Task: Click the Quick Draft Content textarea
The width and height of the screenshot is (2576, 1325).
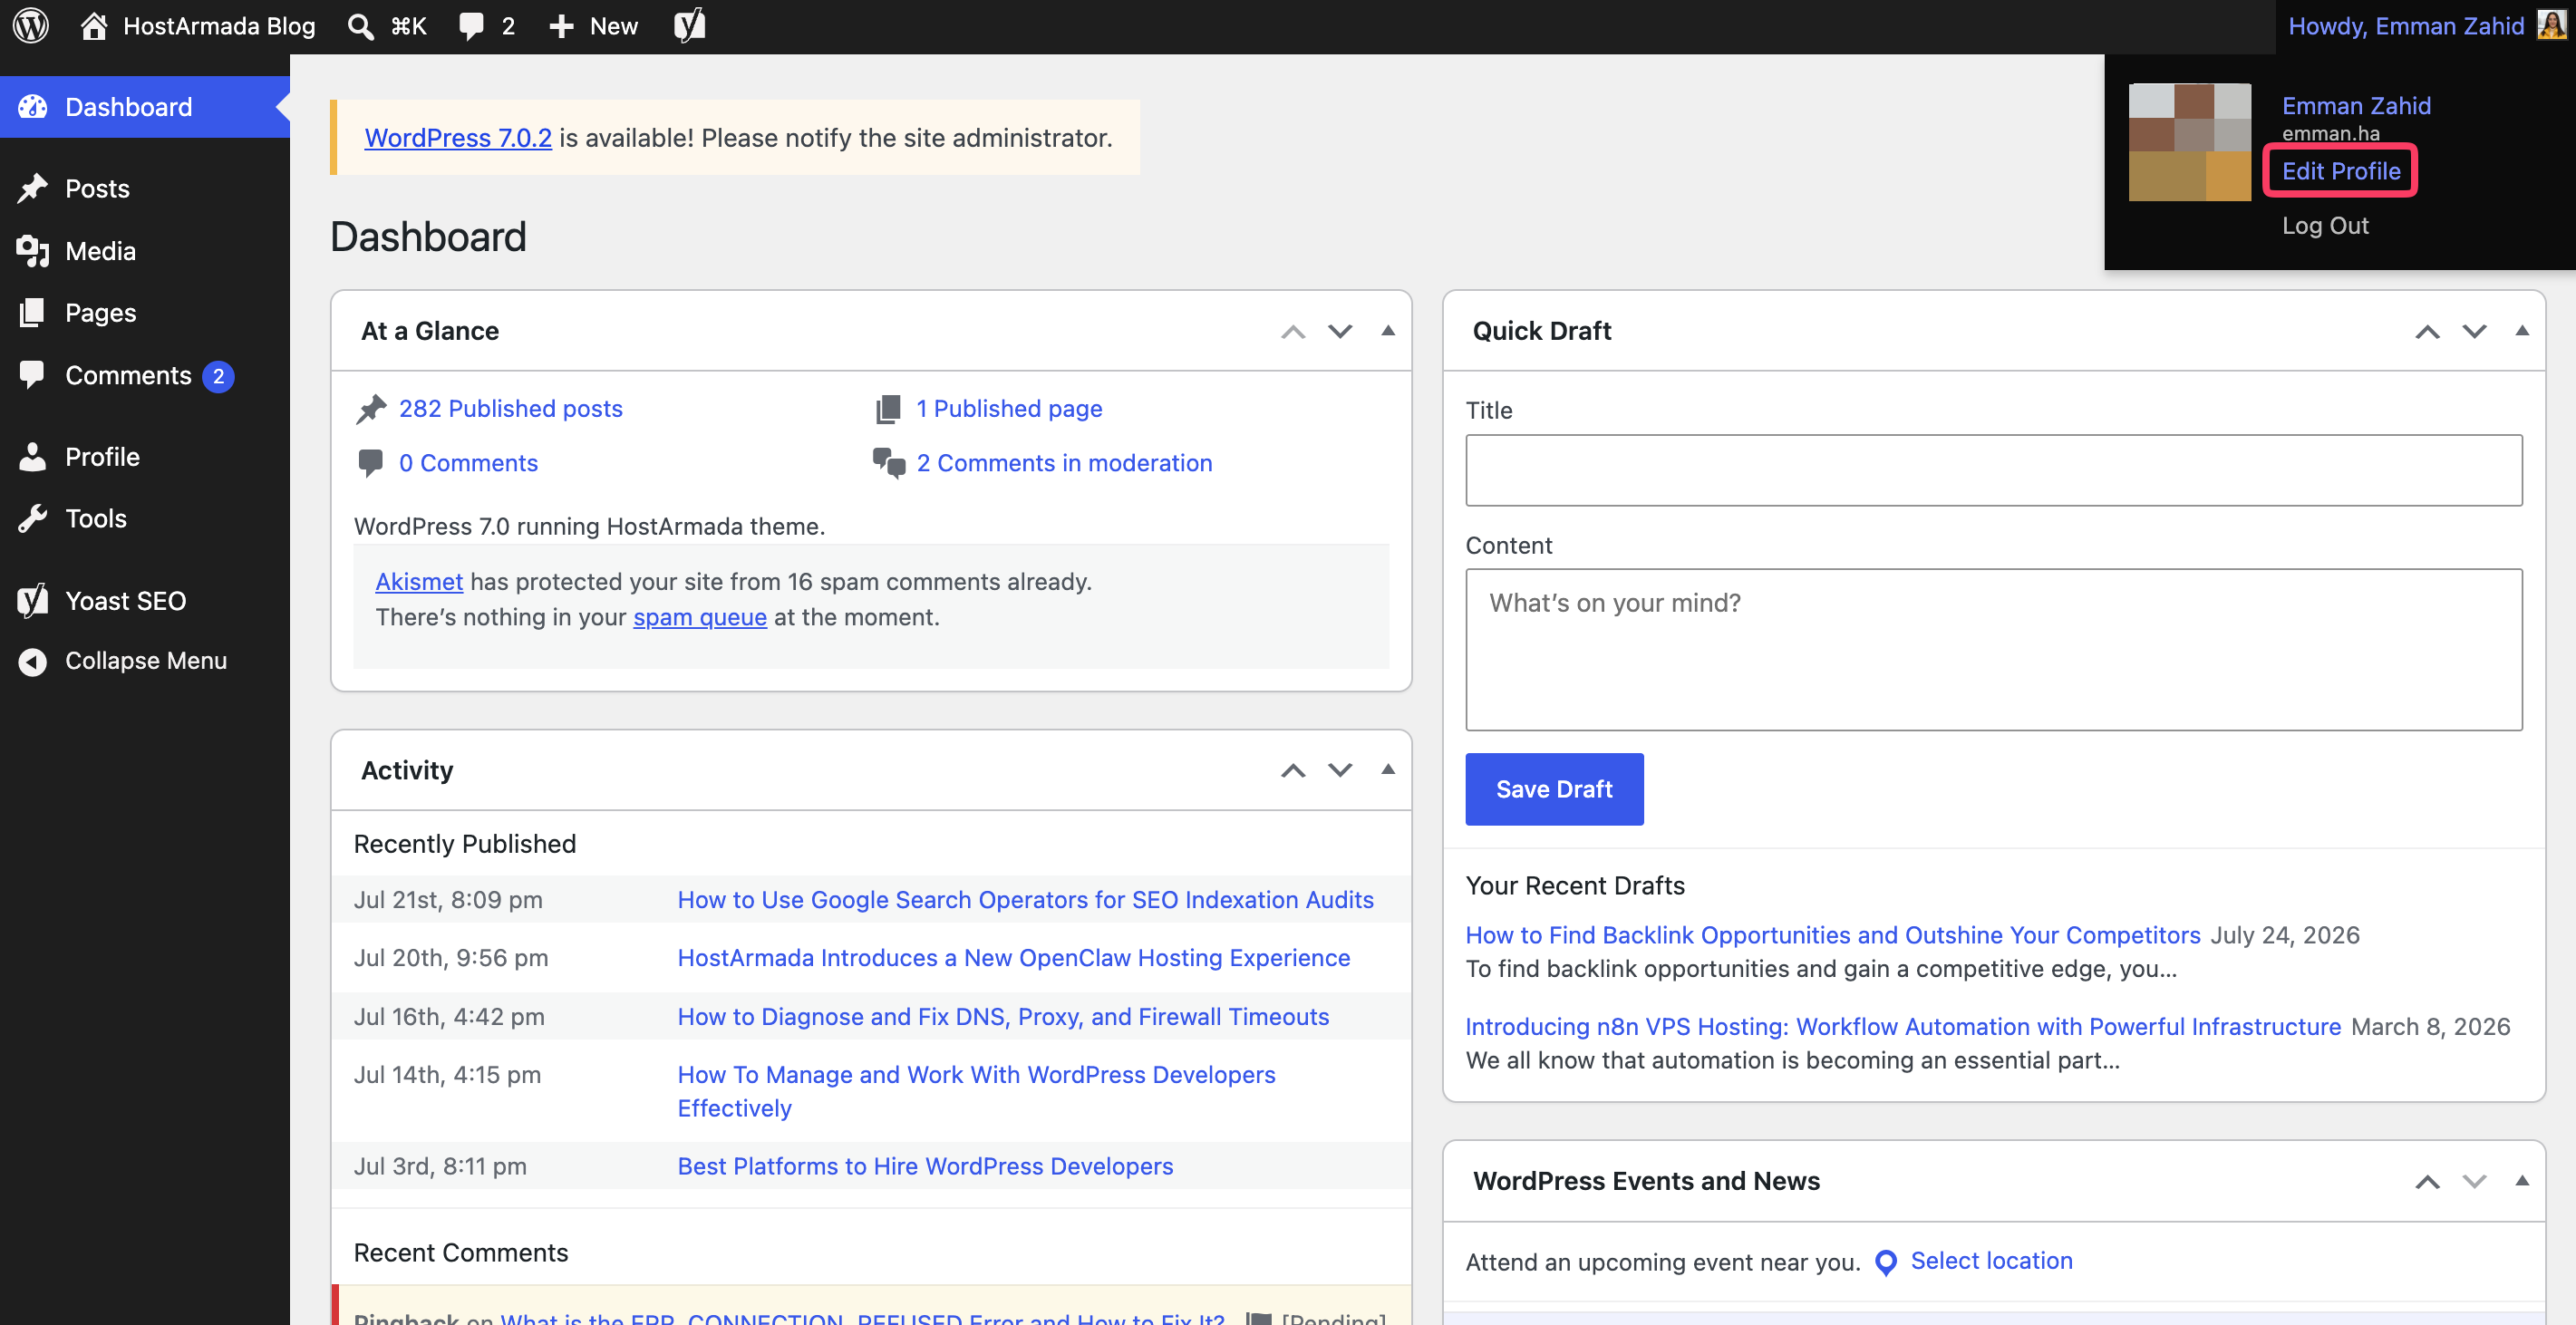Action: tap(1994, 650)
